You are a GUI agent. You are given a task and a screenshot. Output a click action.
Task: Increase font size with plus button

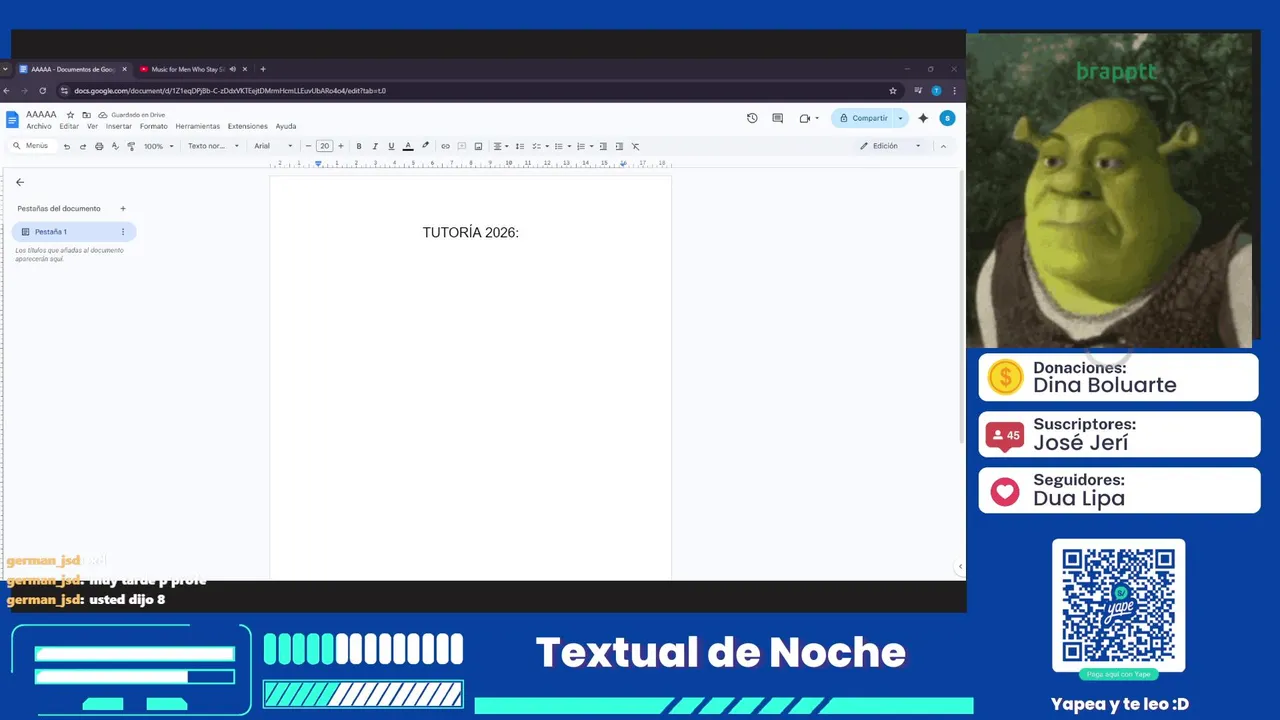341,146
